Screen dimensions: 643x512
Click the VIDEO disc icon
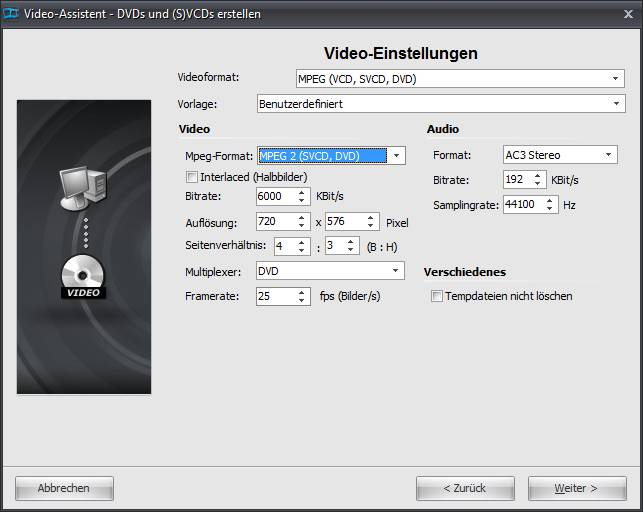point(83,277)
